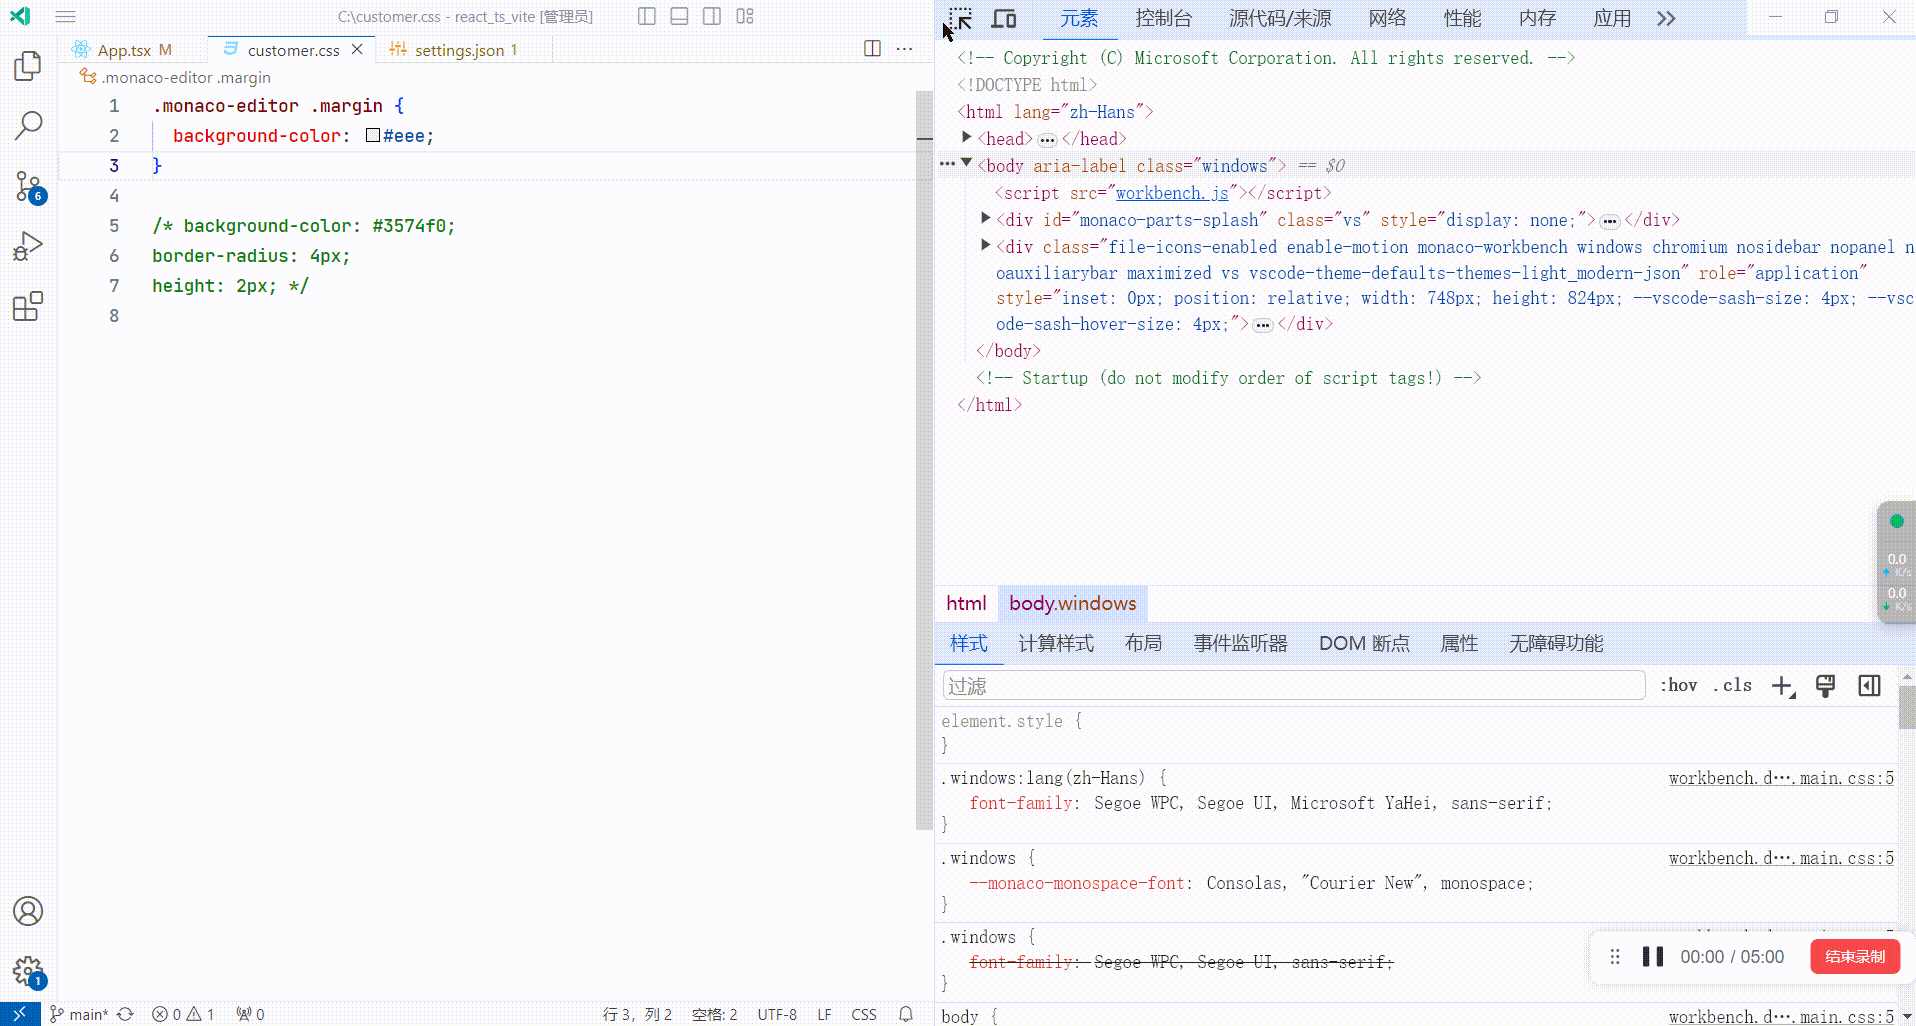Switch to the 无障碍功能 pane tab
This screenshot has height=1026, width=1916.
(x=1556, y=643)
